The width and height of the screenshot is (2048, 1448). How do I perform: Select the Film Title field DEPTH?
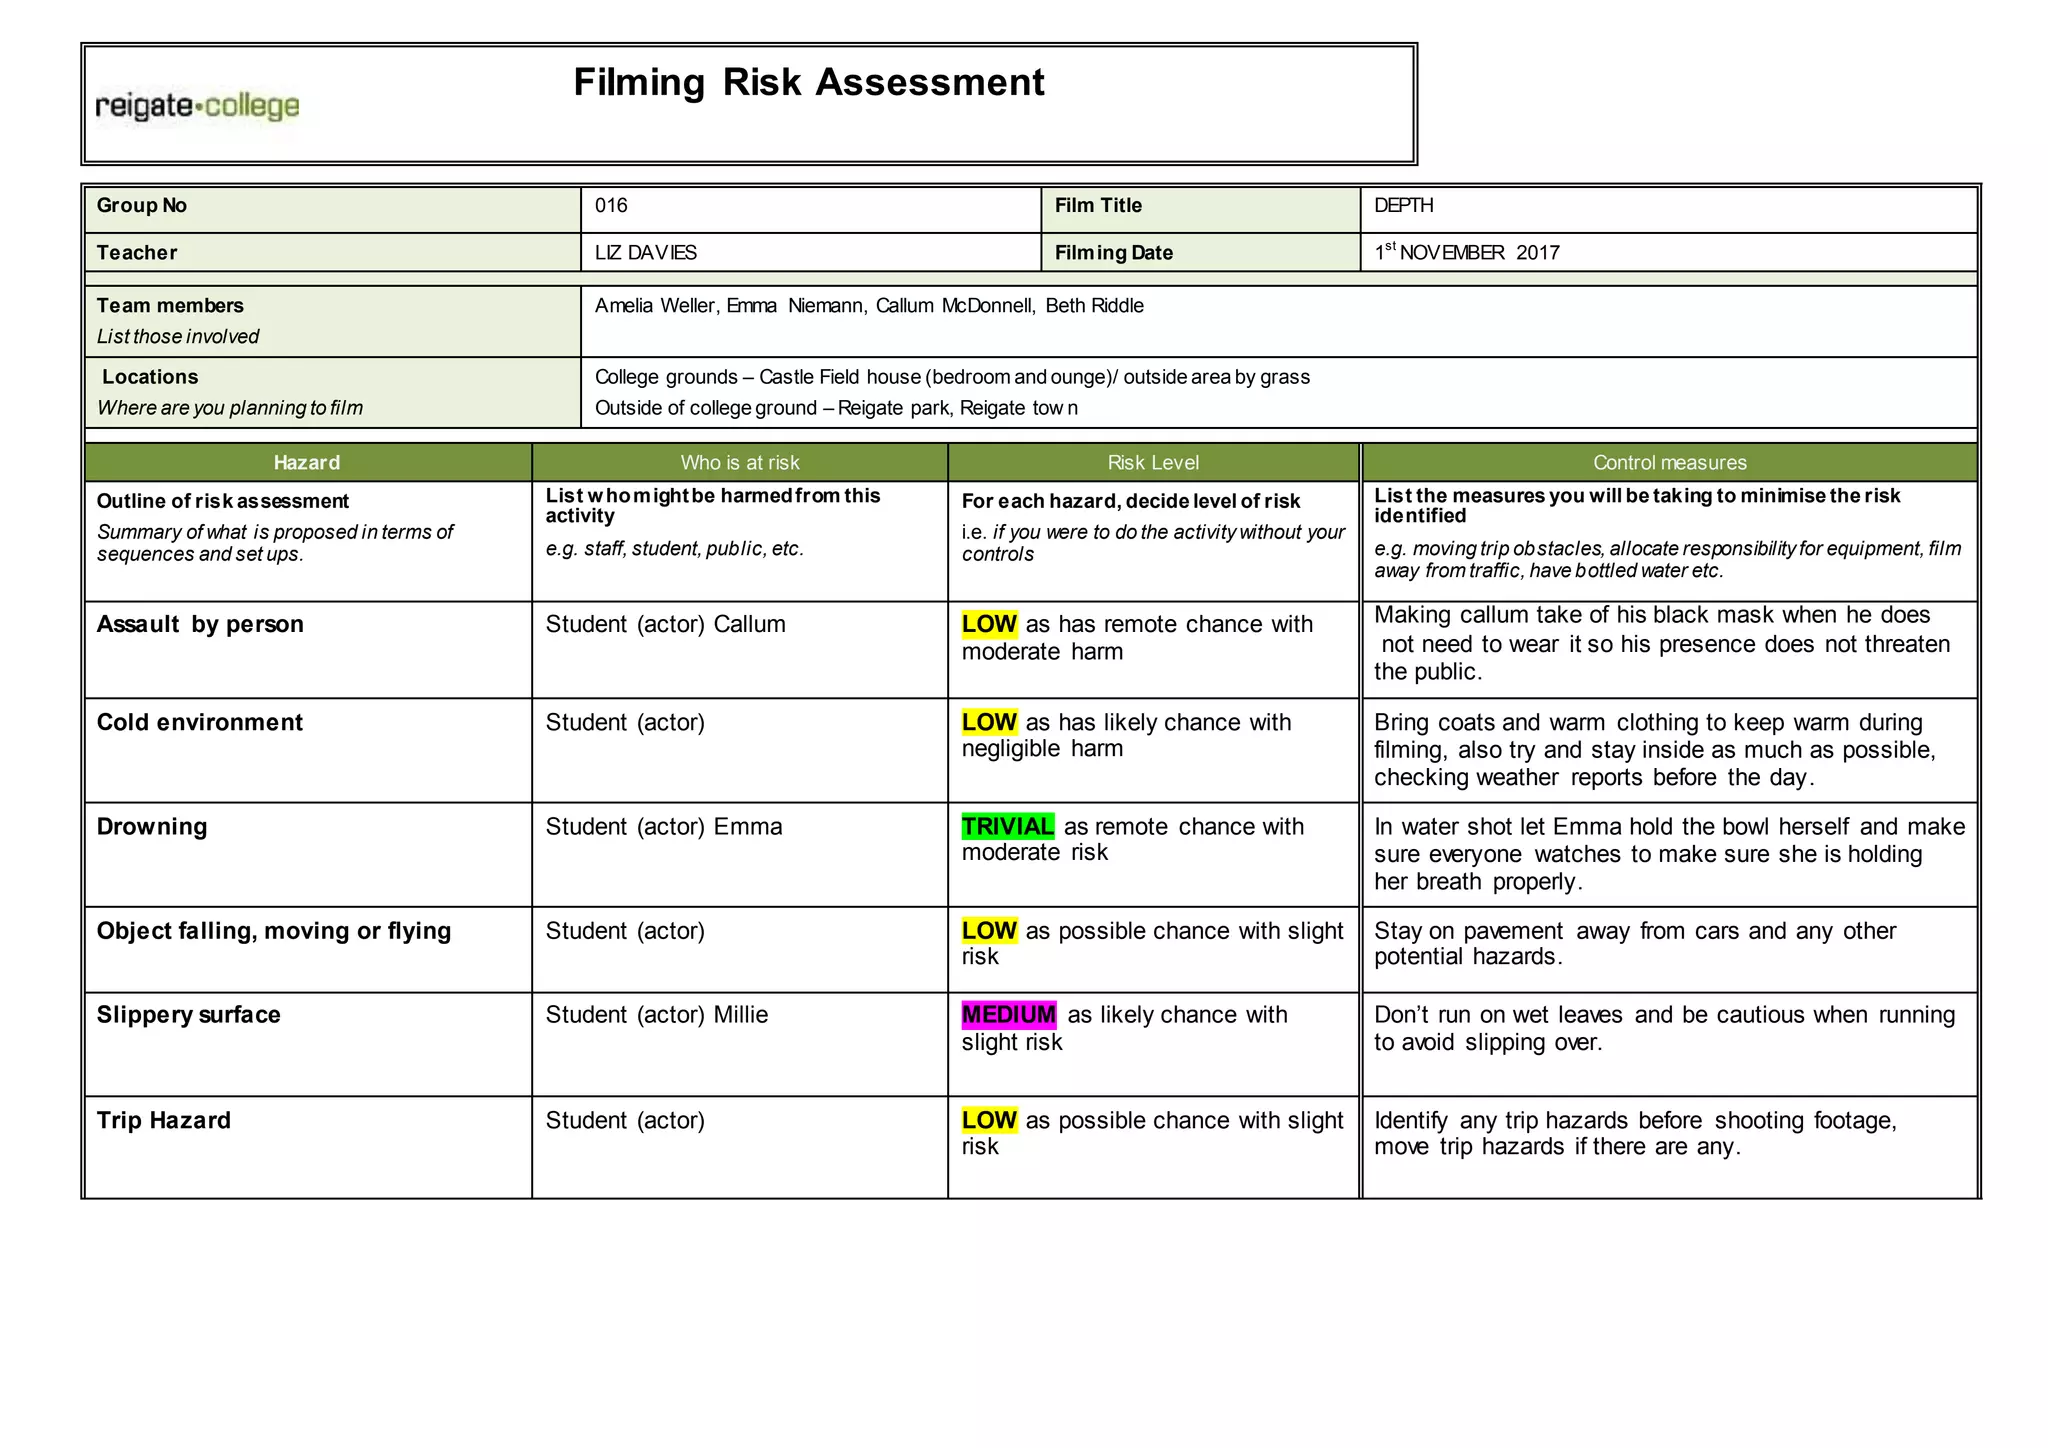(1403, 206)
